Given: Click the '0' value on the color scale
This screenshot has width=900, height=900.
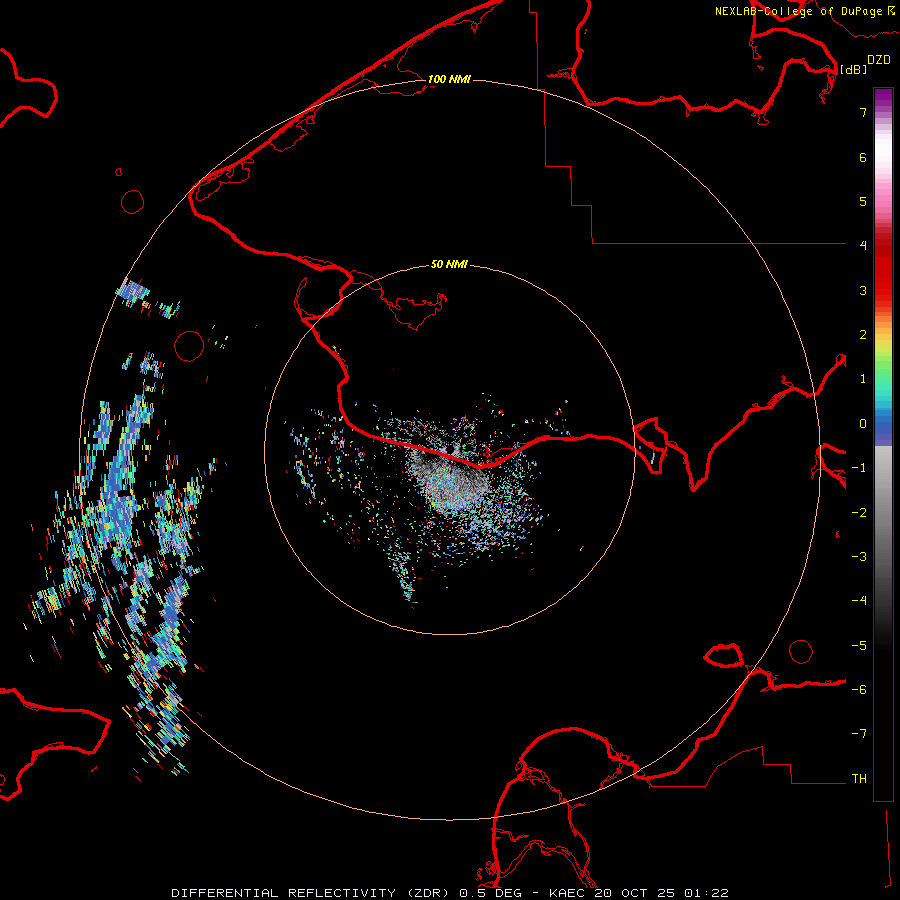Looking at the screenshot, I should pos(863,424).
